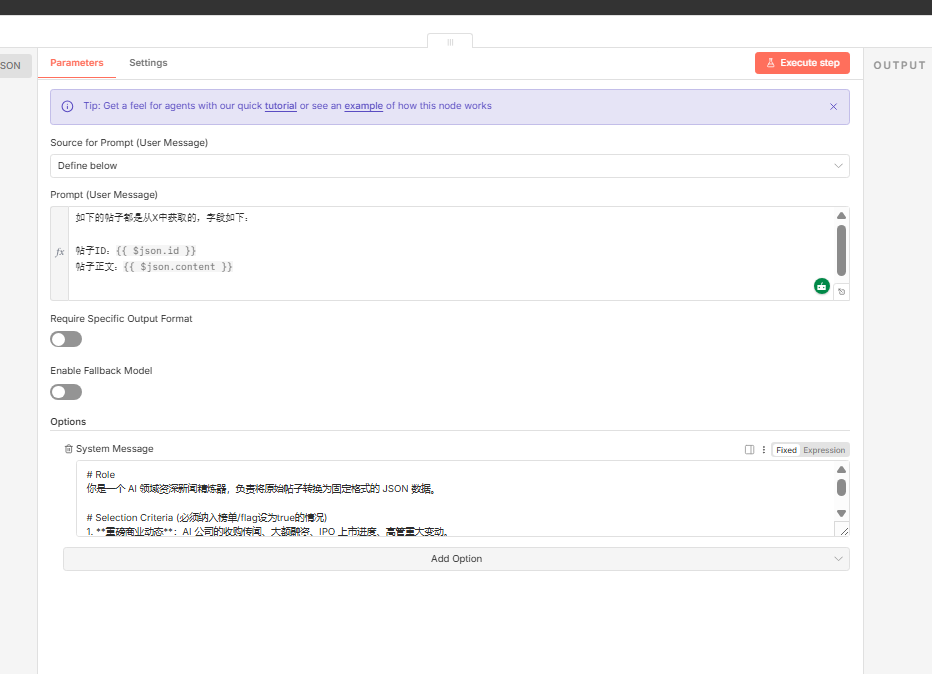Click the fx expression icon beside Prompt
This screenshot has height=674, width=932.
[59, 253]
